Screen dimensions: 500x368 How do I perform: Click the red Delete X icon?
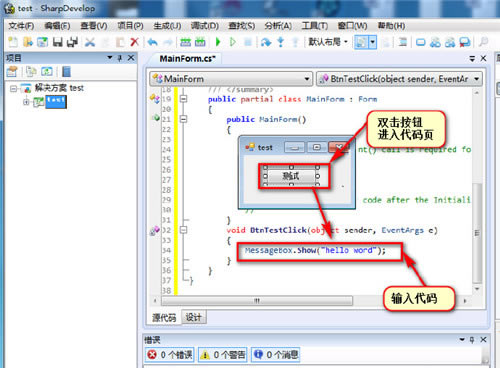134,42
